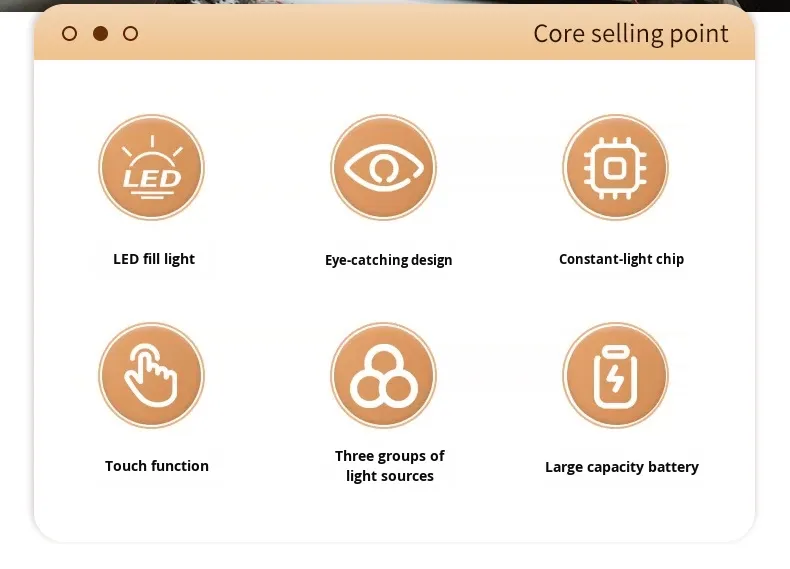Open the "Eye-catching design" label
790x569 pixels.
[x=388, y=260]
